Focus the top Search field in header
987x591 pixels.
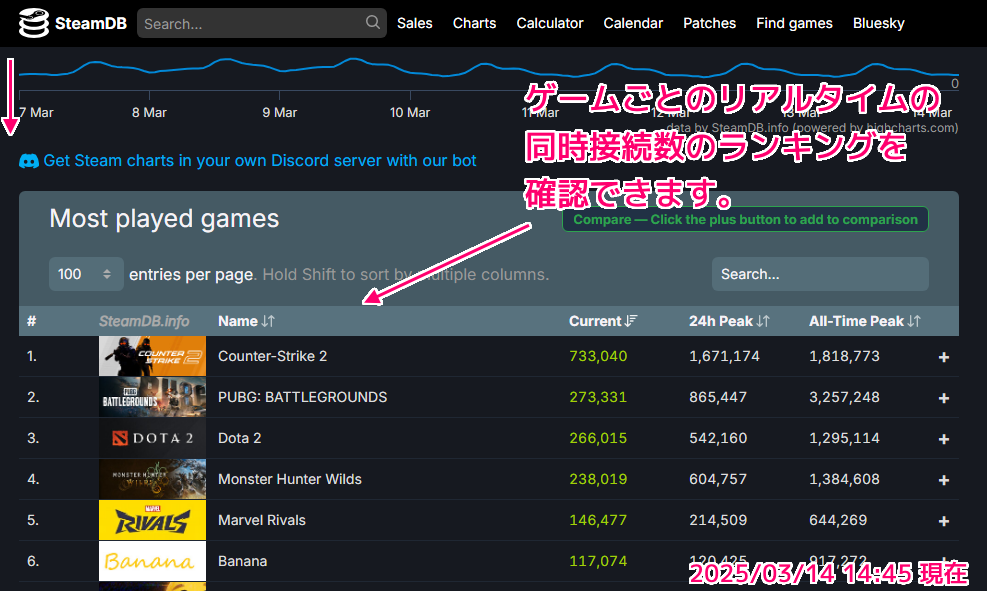click(x=261, y=23)
